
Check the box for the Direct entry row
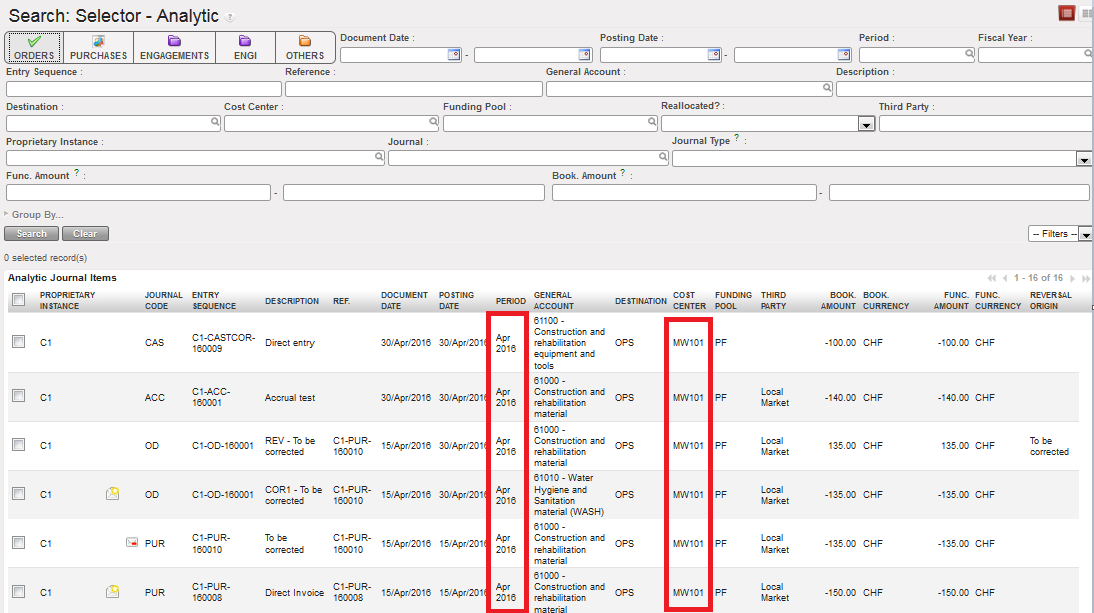tap(18, 342)
